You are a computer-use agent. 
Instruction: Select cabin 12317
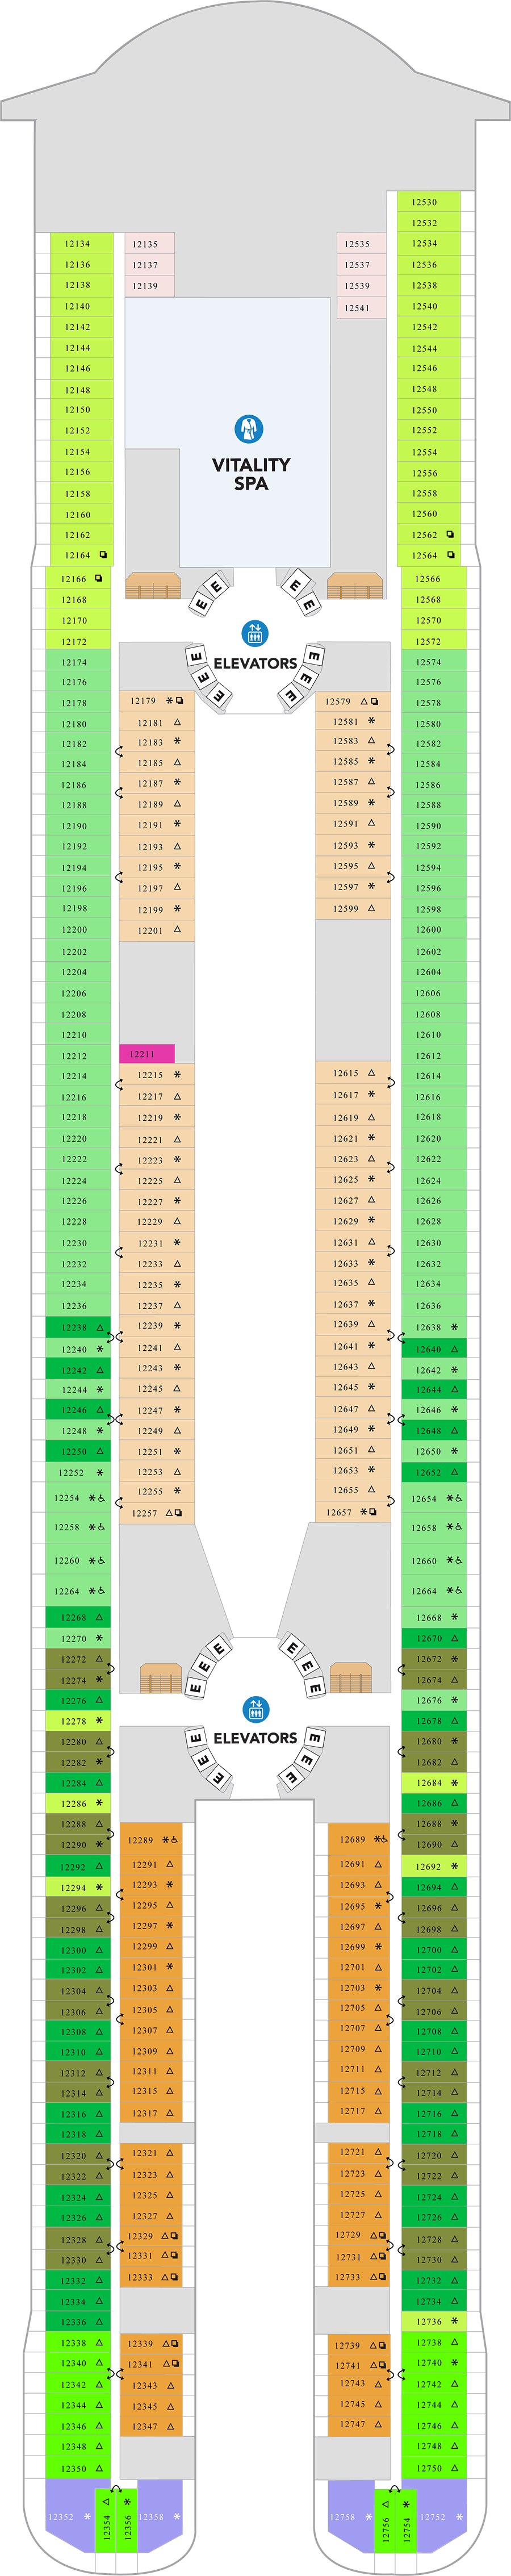(x=152, y=2112)
